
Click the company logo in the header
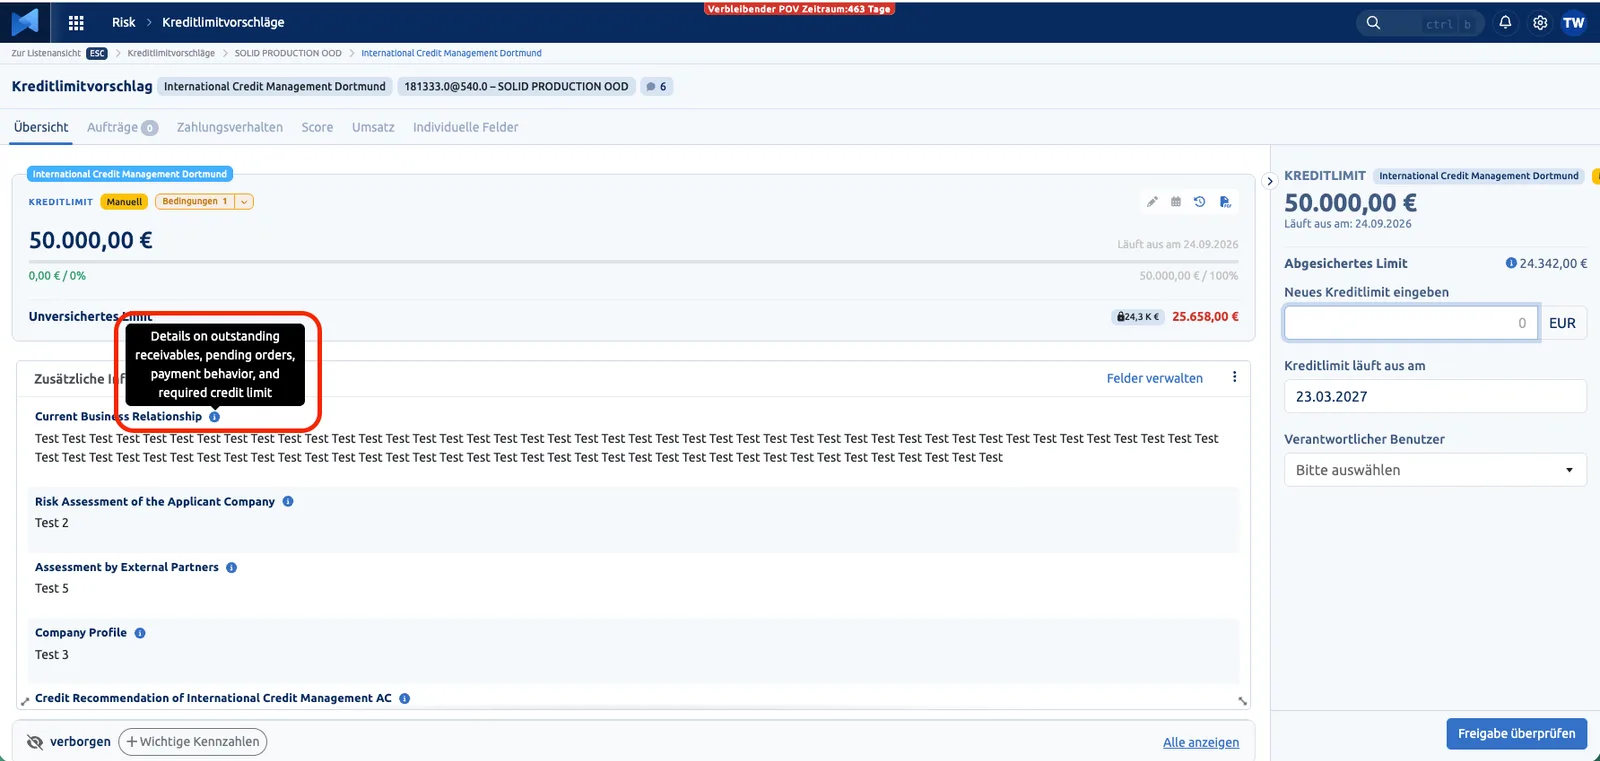tap(25, 21)
